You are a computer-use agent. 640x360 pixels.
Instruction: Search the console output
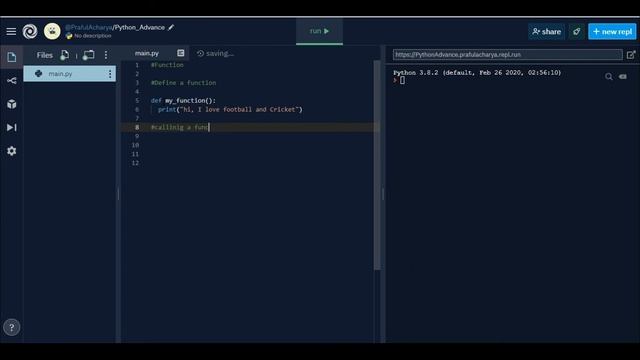pos(609,77)
